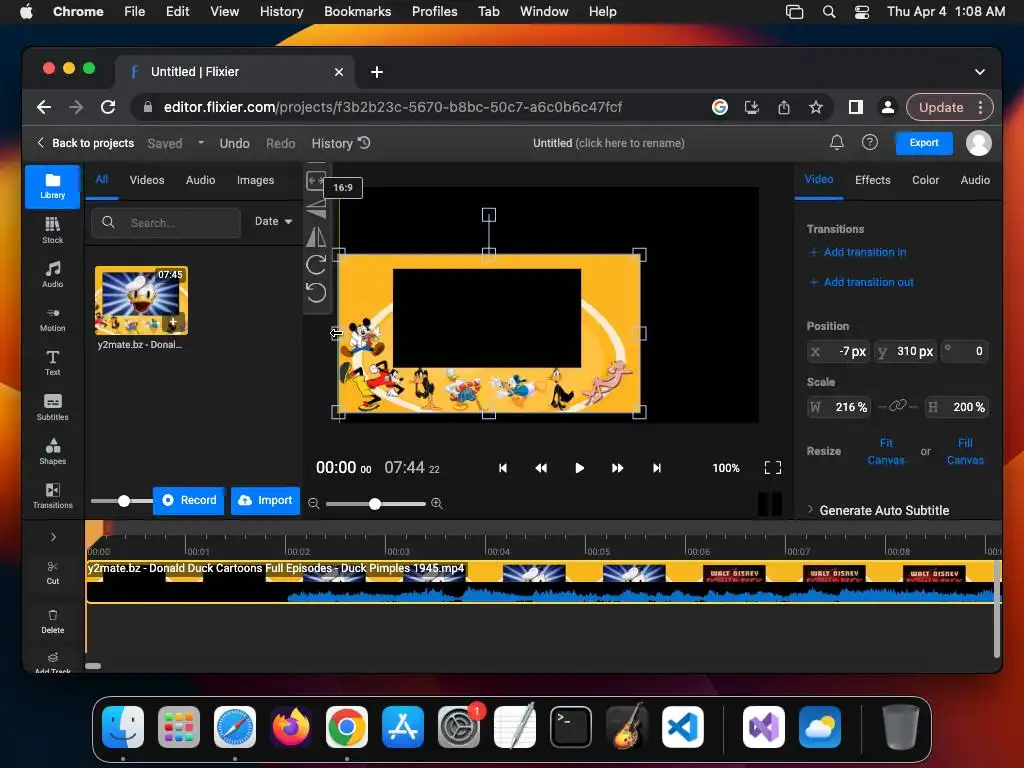This screenshot has height=768, width=1024.
Task: Open the Stock media panel
Action: (x=52, y=231)
